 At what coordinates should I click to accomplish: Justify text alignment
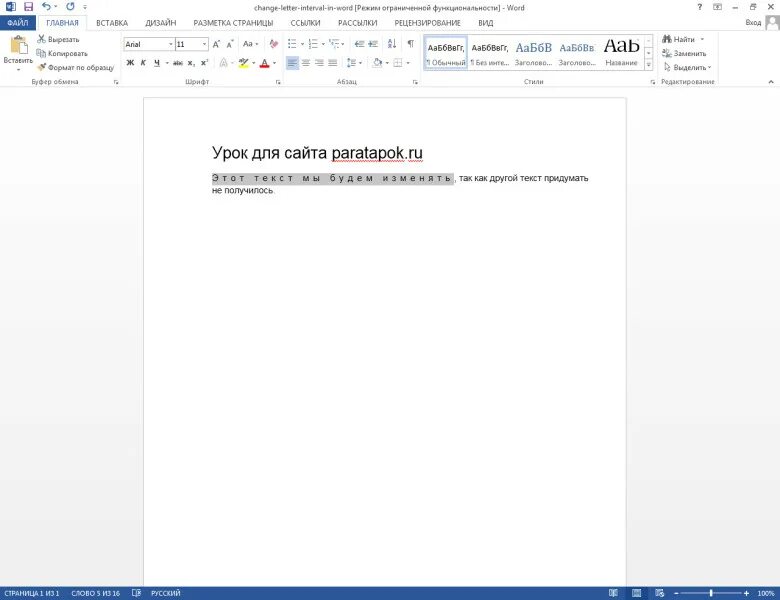pos(332,63)
